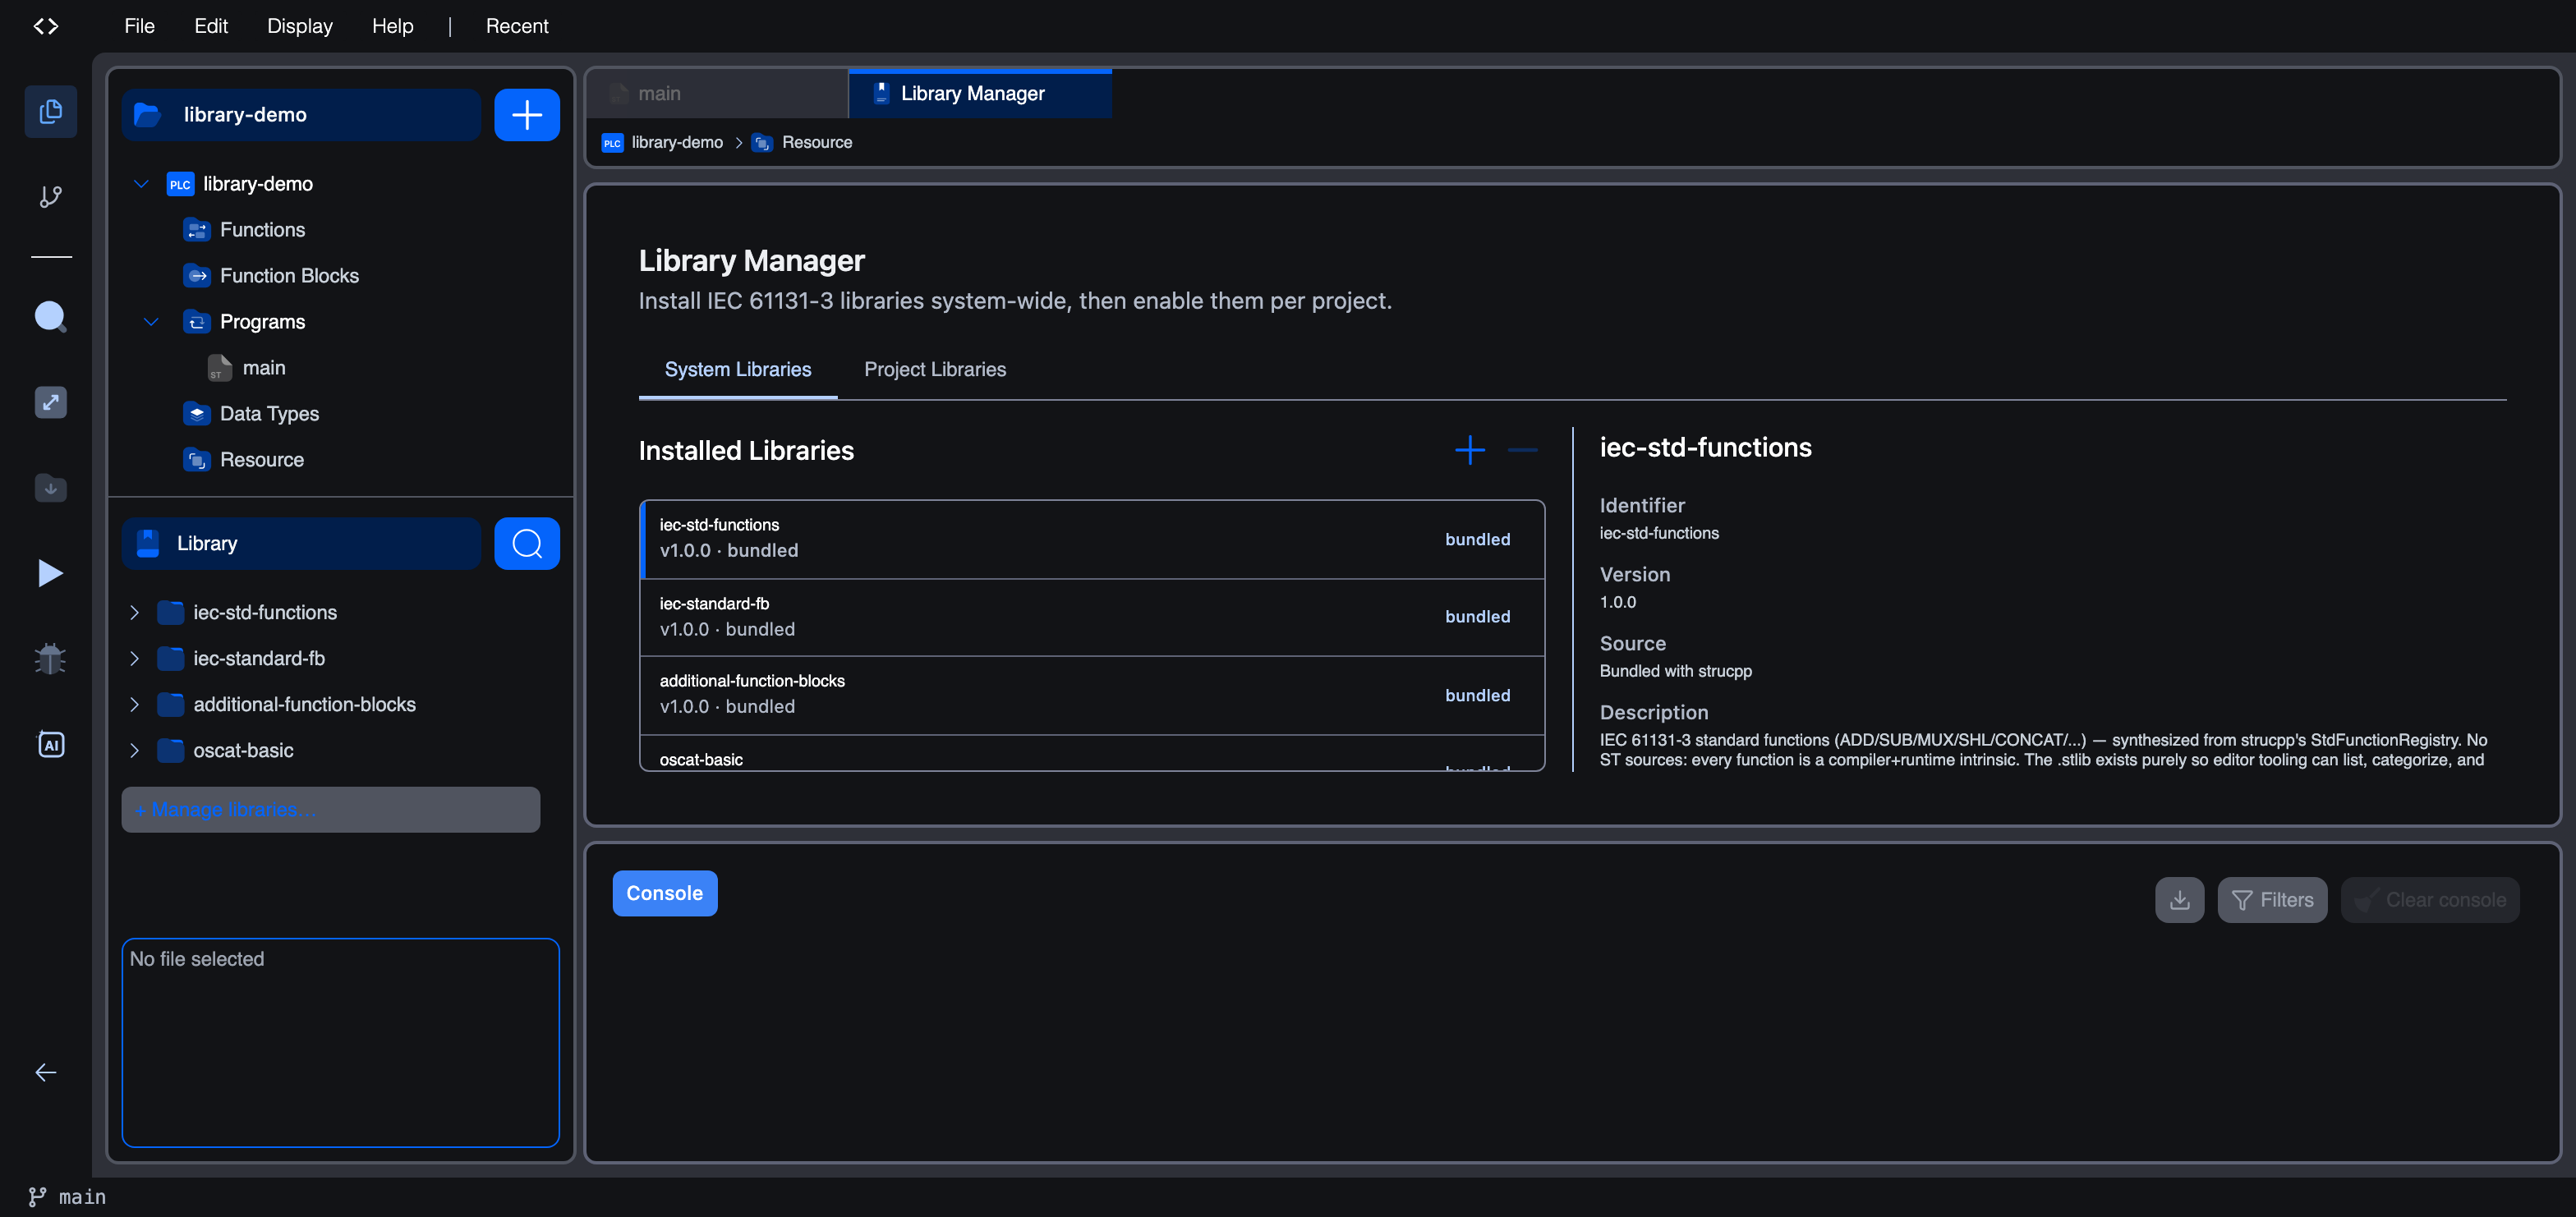Switch to the main editor tab

pos(717,93)
